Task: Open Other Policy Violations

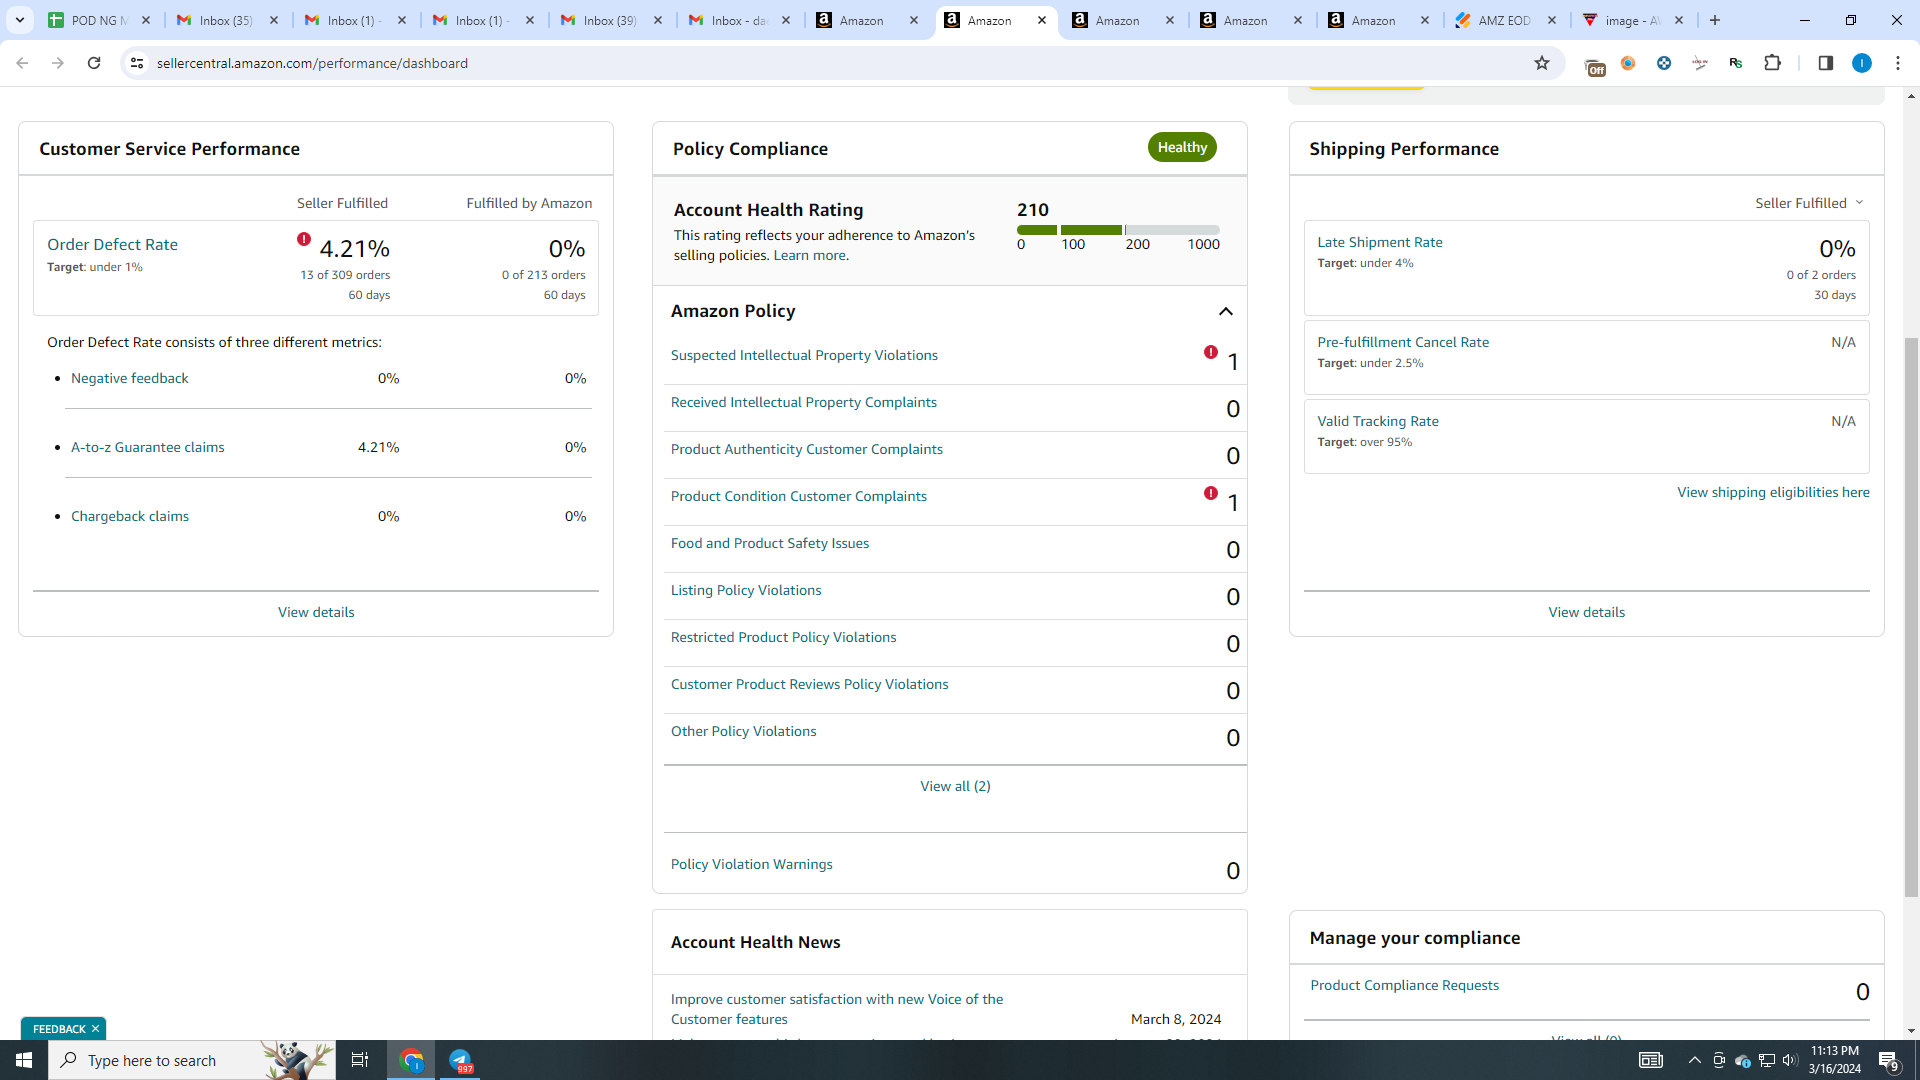Action: [744, 731]
